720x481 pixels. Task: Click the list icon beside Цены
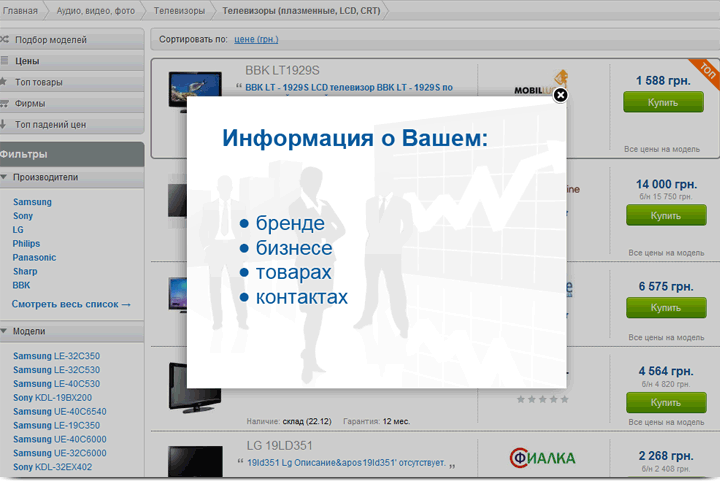5,60
